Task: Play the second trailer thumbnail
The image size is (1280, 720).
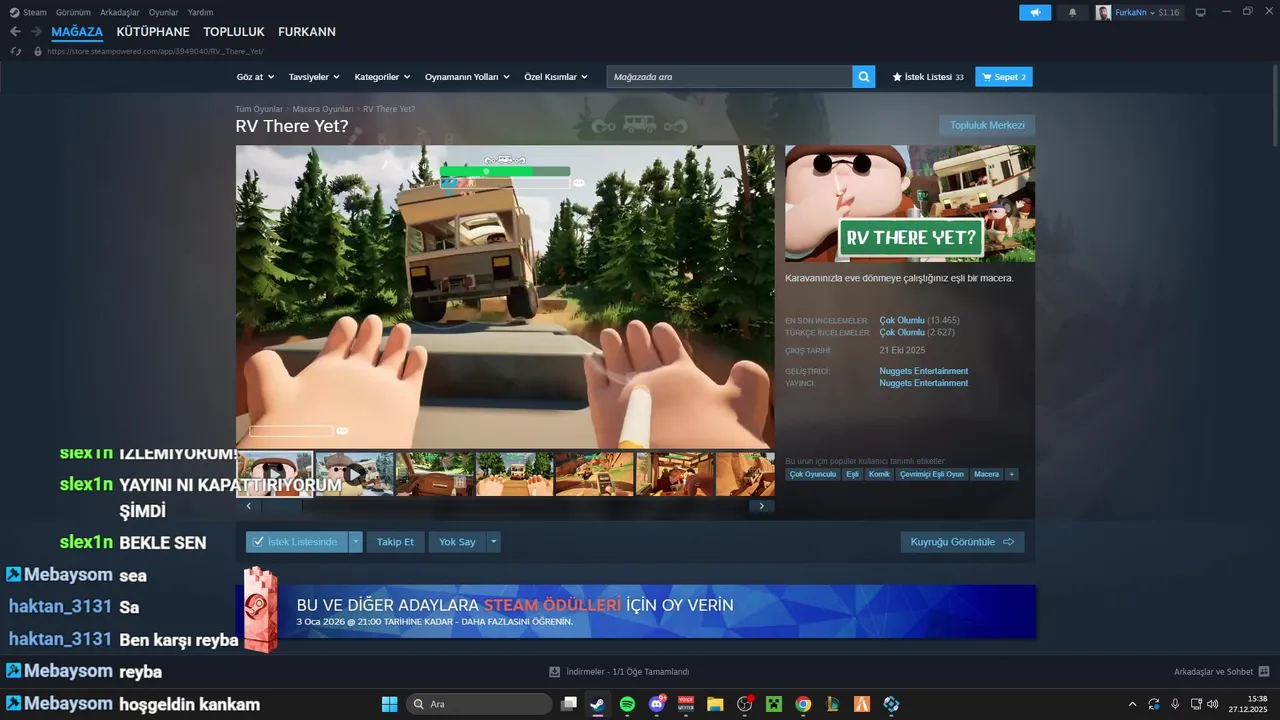Action: [354, 474]
